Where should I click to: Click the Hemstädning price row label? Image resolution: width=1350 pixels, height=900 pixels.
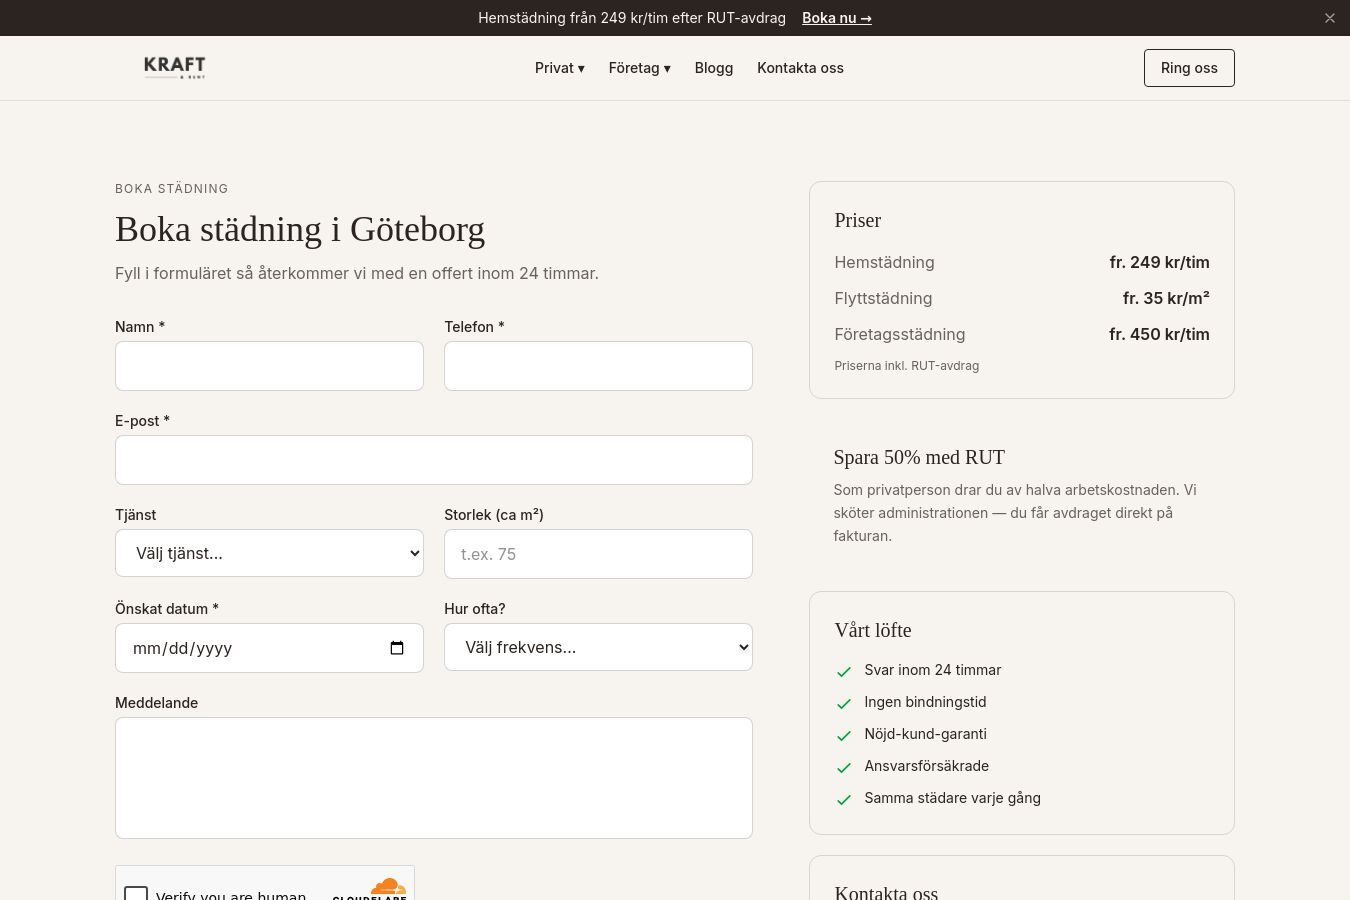pyautogui.click(x=884, y=262)
